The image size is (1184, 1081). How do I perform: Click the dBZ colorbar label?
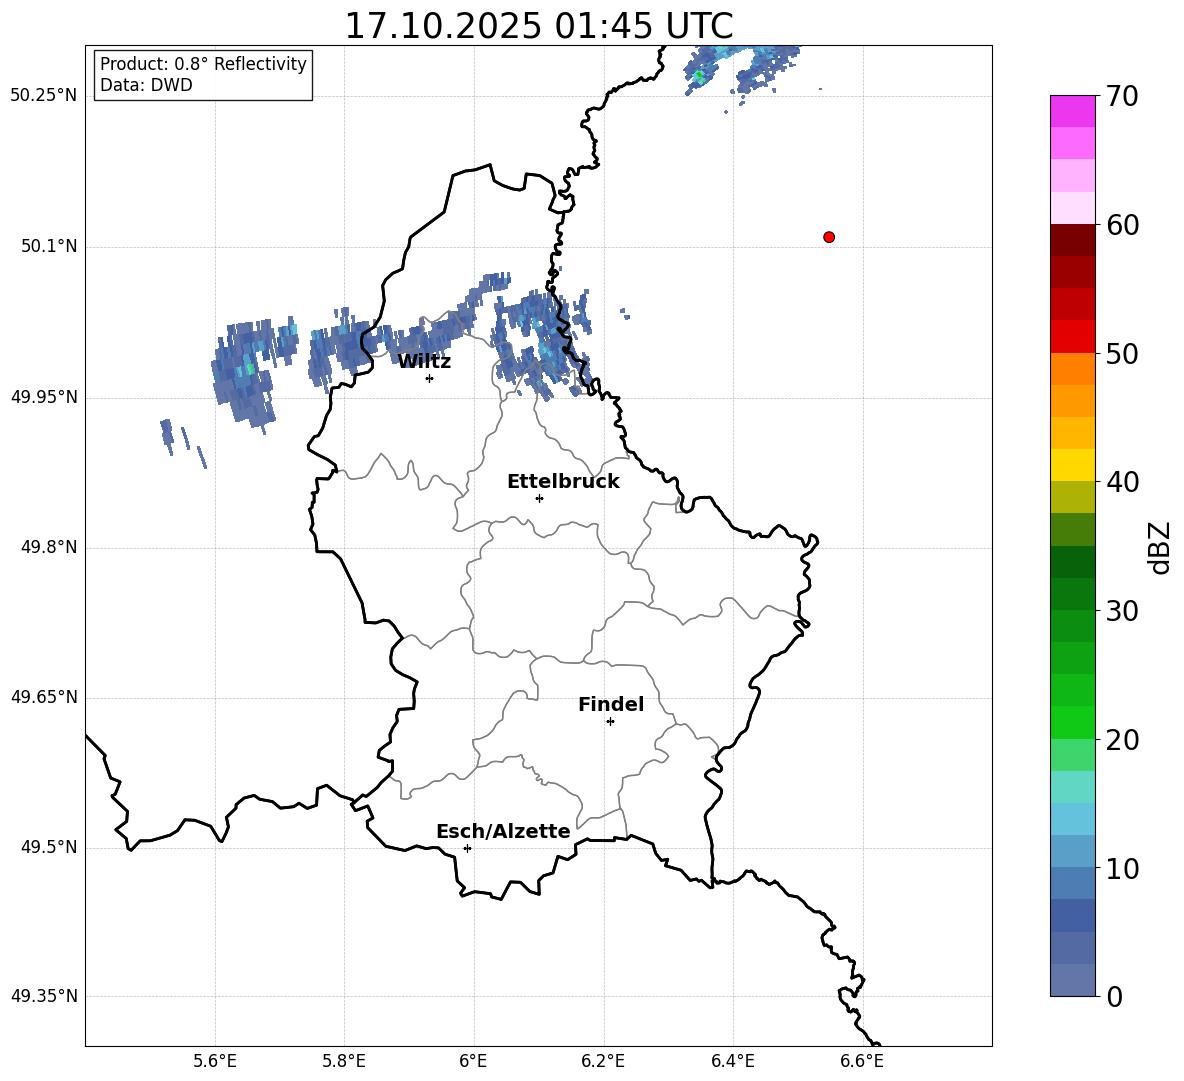(x=1160, y=547)
